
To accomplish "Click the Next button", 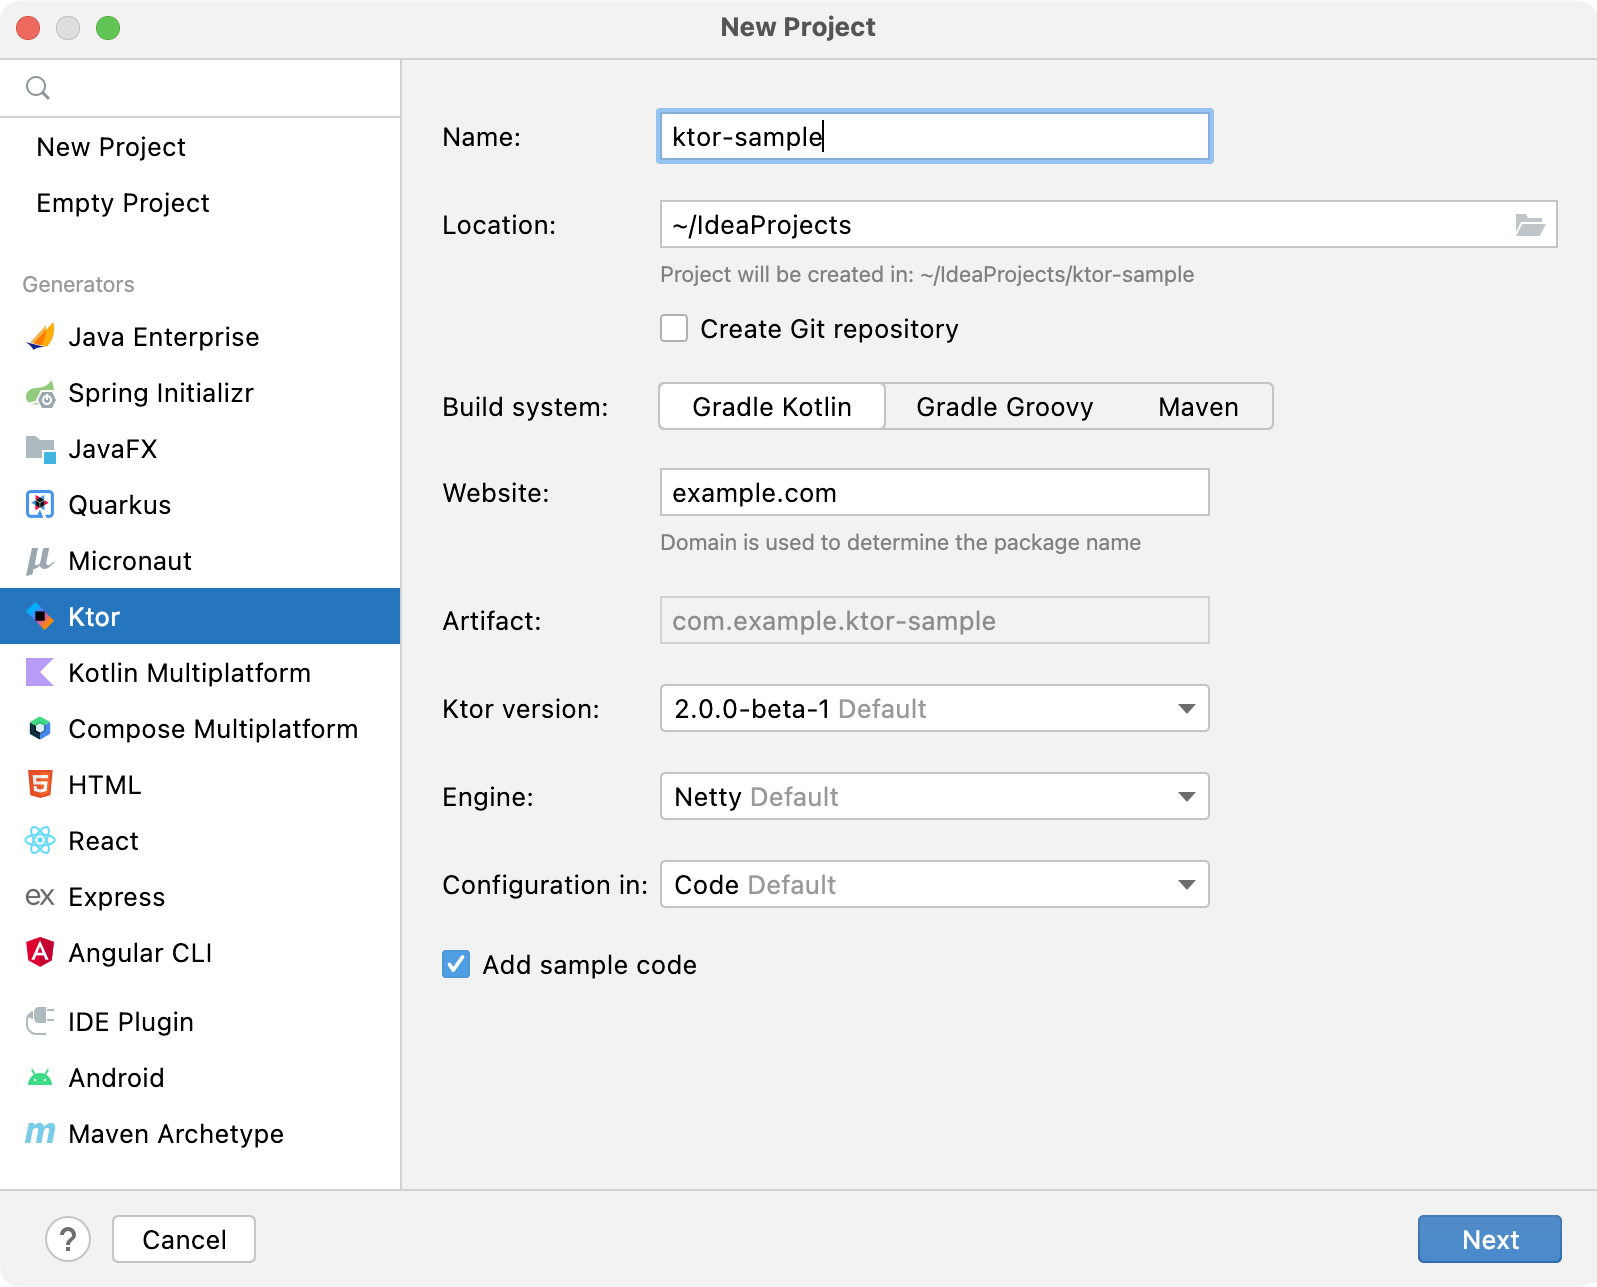I will [x=1489, y=1239].
